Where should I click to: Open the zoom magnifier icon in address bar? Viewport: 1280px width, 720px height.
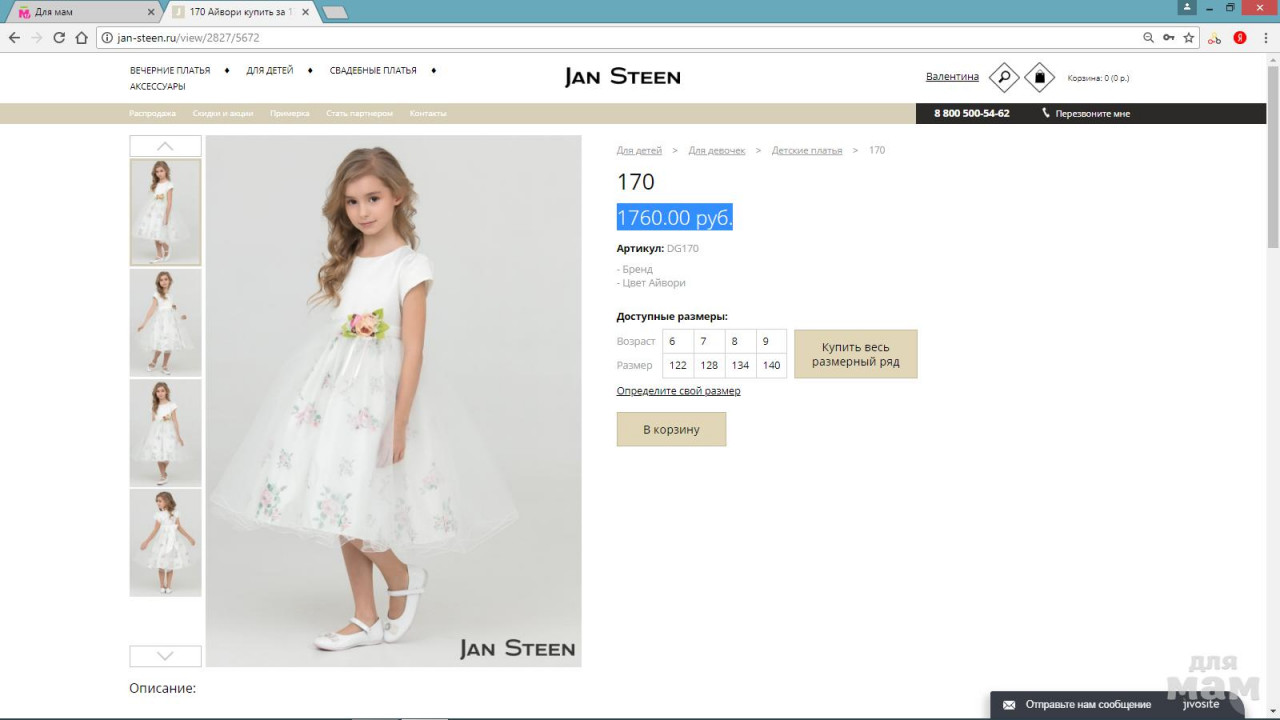click(1148, 38)
